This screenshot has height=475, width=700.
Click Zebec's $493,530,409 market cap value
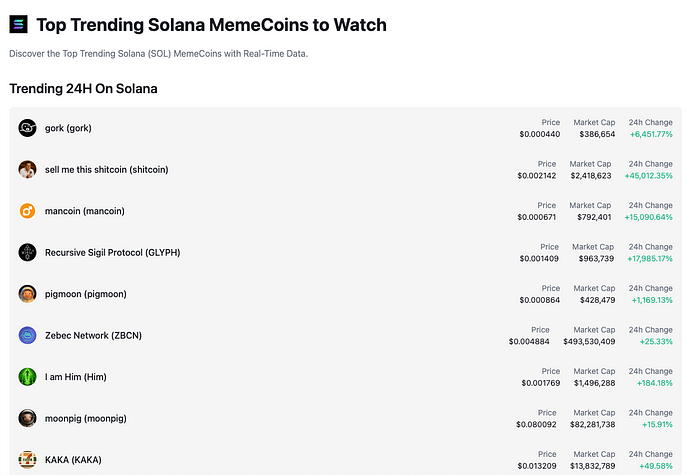click(x=589, y=342)
